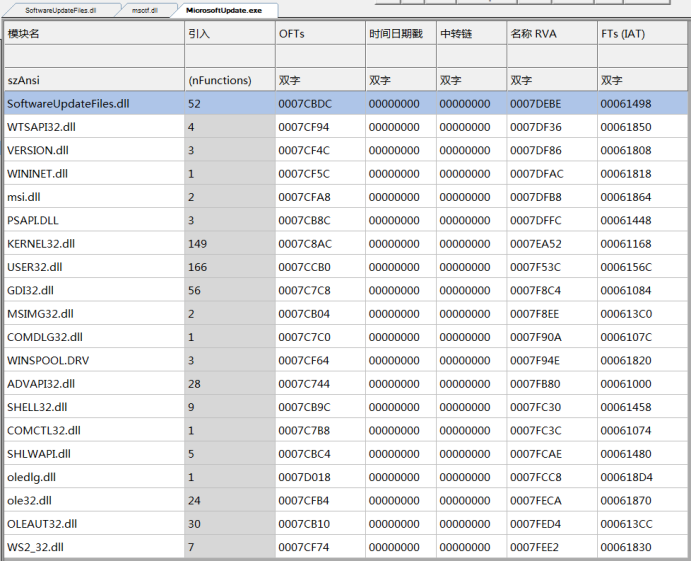Select the KERNEL32.dll module row

tap(346, 244)
